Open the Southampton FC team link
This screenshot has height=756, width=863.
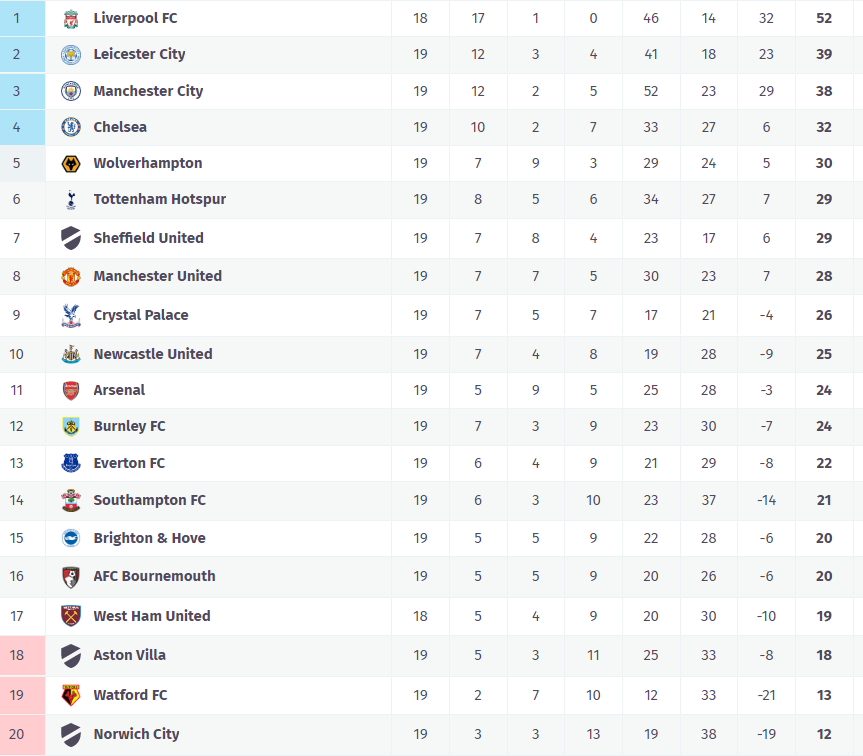tap(149, 500)
